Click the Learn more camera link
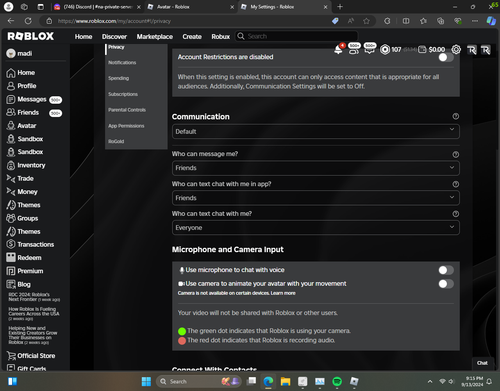Image resolution: width=500 pixels, height=391 pixels. (283, 293)
